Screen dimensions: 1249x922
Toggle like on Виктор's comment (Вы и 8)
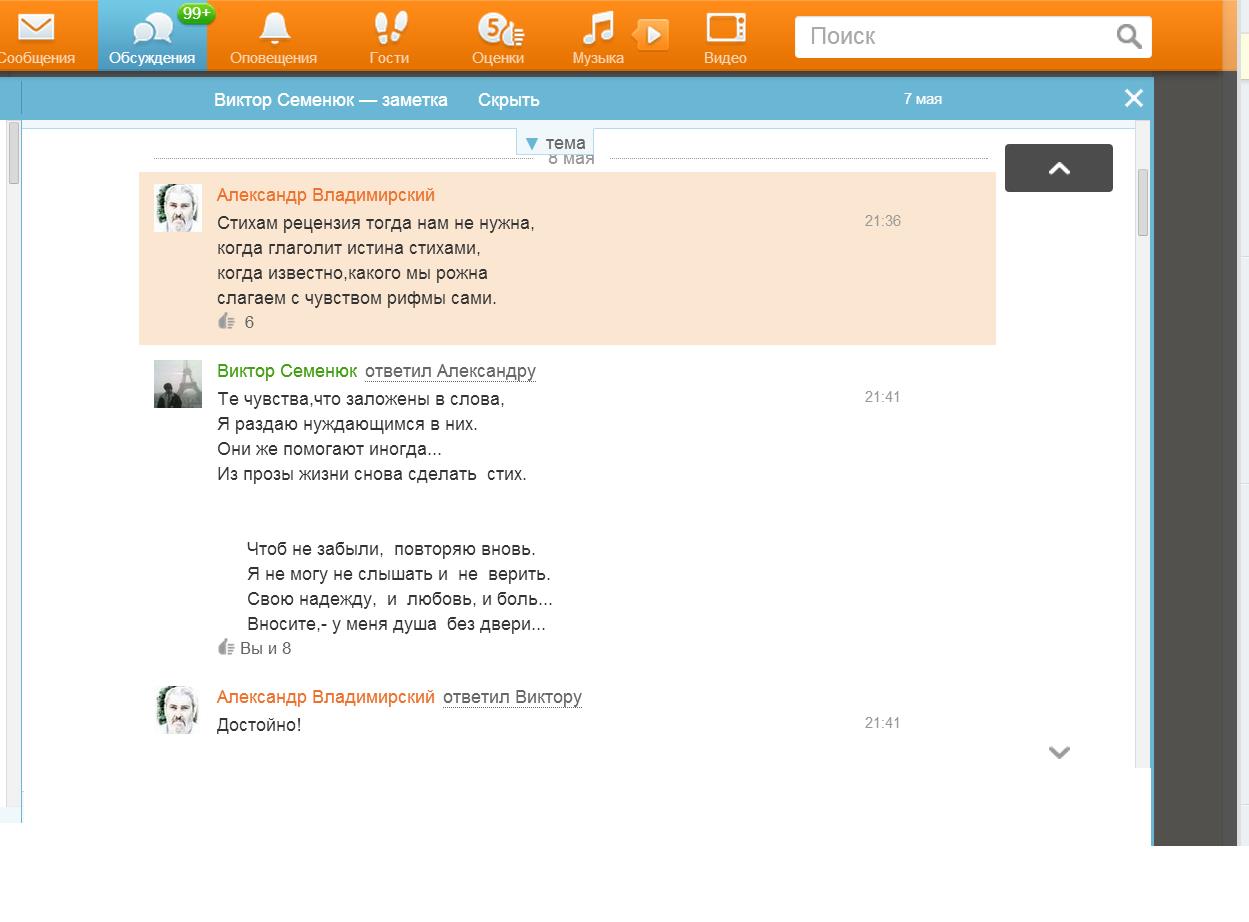click(x=226, y=647)
